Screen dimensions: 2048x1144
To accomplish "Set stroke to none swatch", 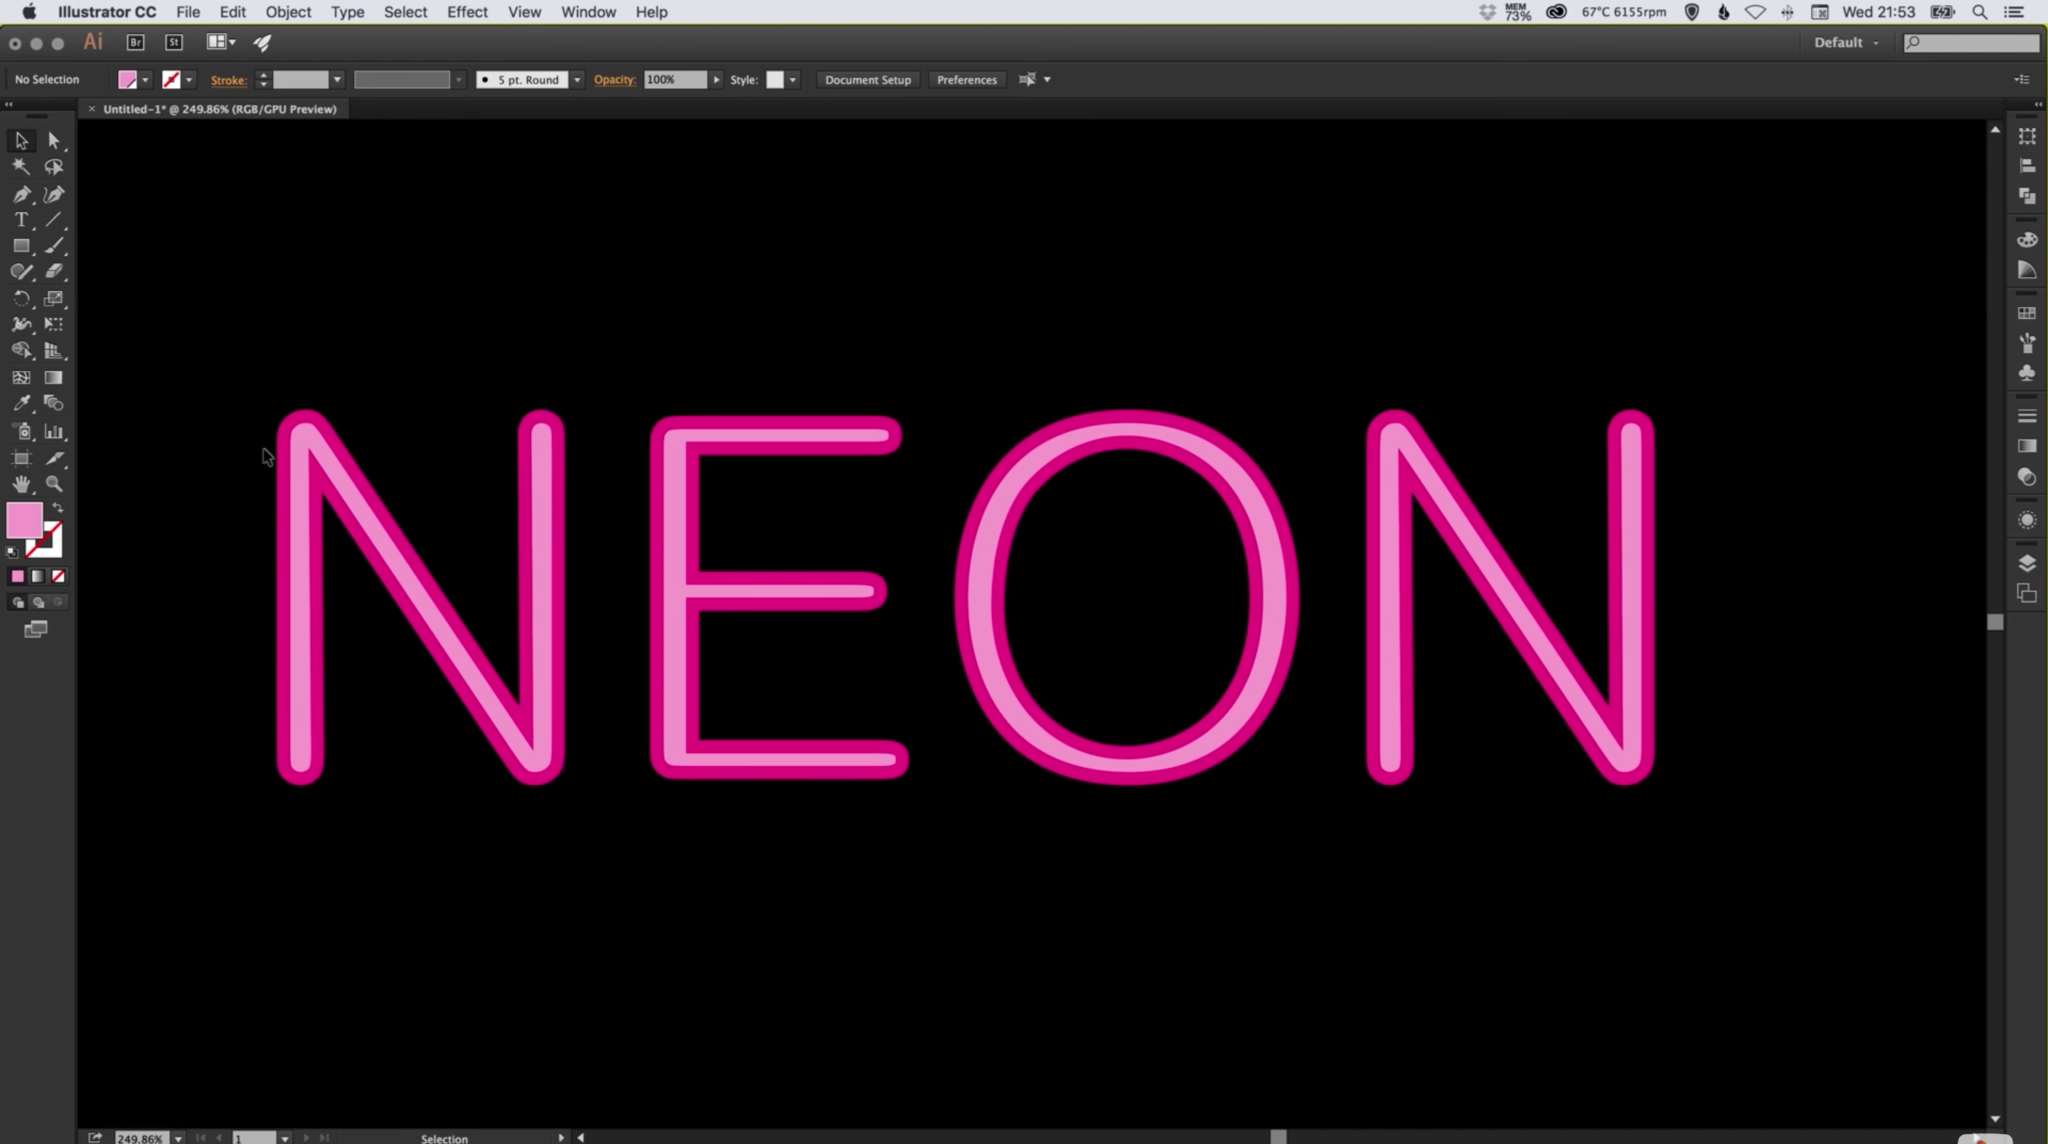I will pyautogui.click(x=58, y=576).
